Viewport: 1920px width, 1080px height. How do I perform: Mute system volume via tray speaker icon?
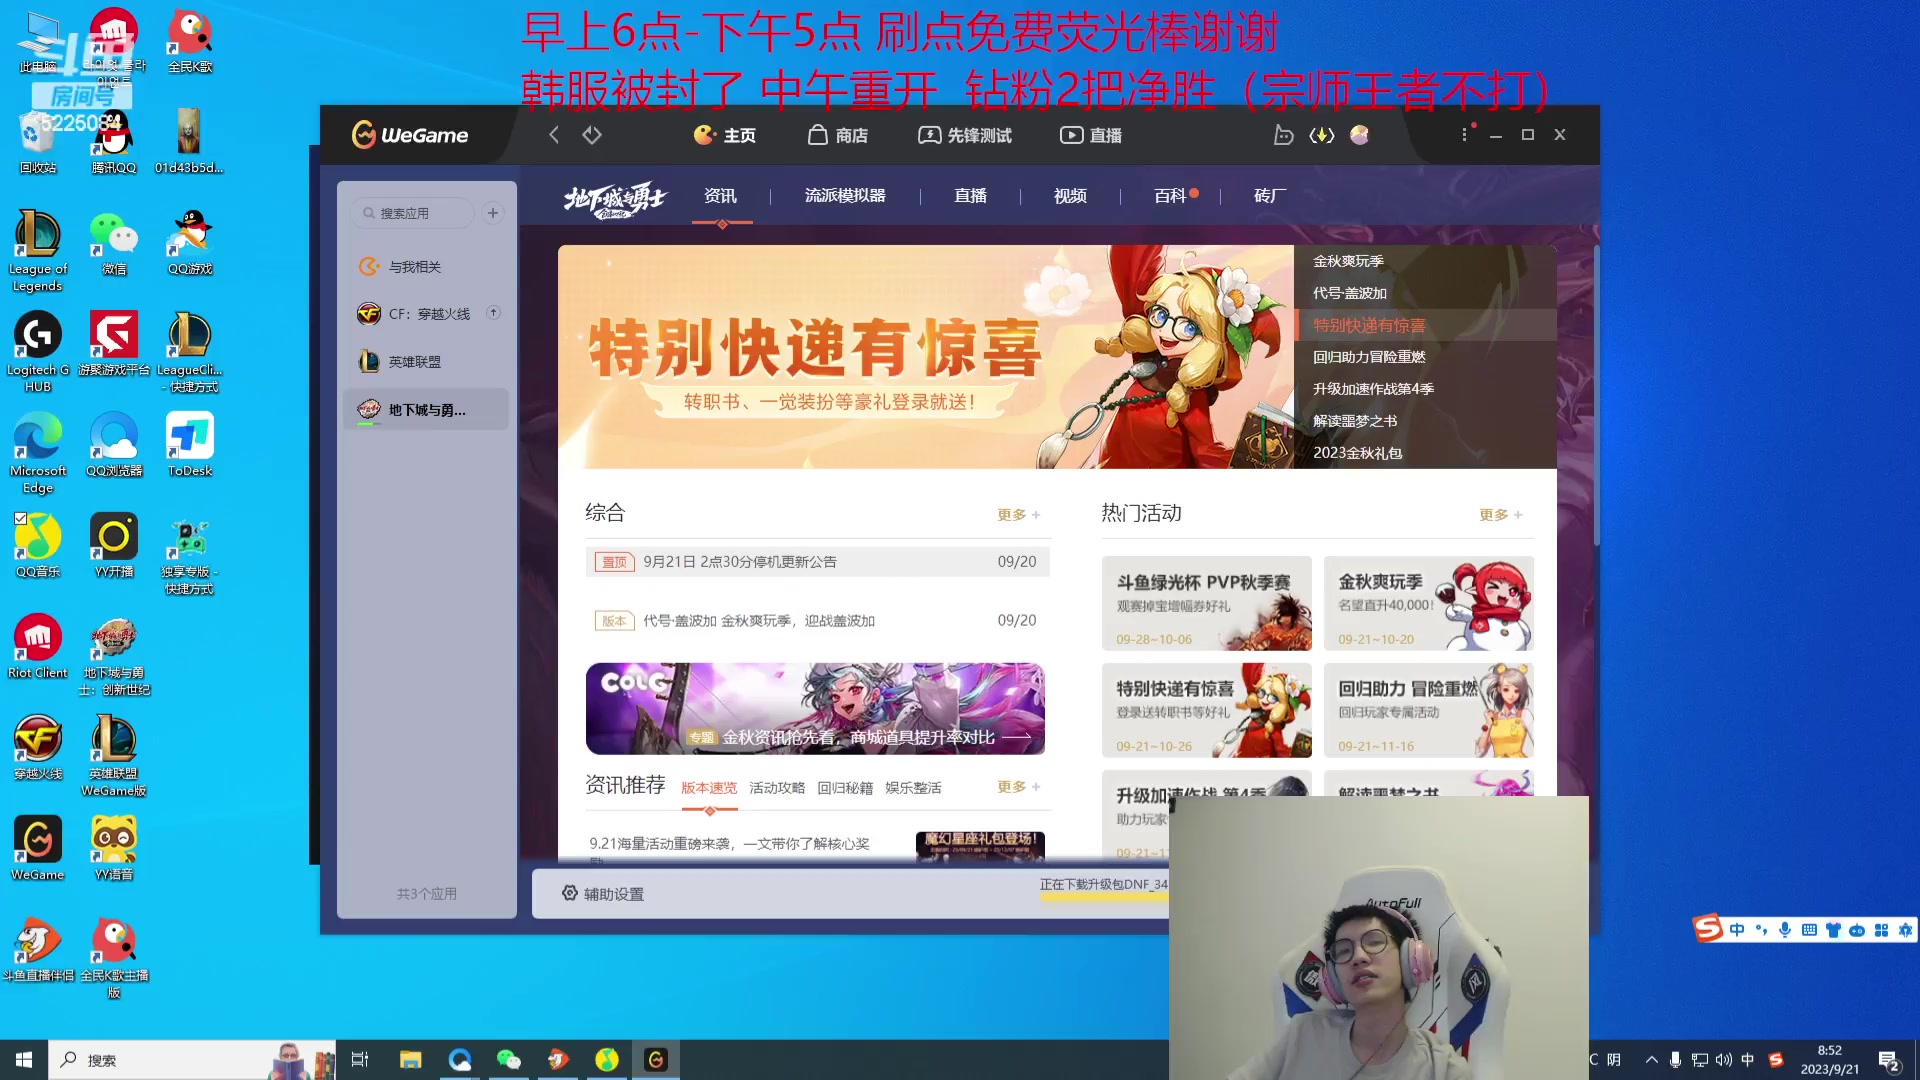1722,1059
